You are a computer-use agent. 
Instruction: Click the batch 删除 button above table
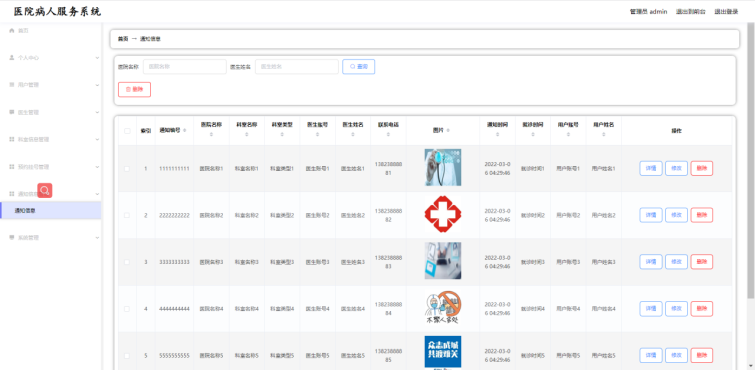134,90
